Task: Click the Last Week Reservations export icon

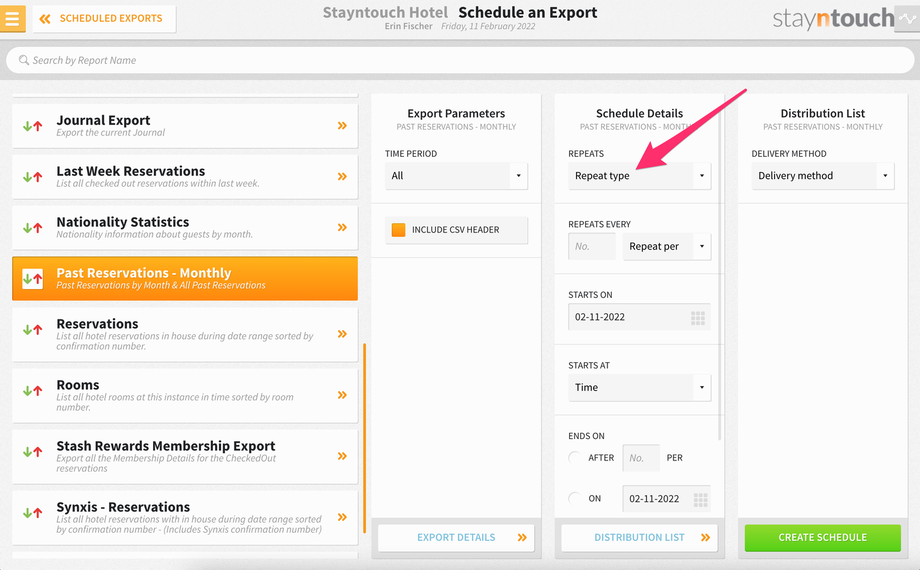Action: coord(33,177)
